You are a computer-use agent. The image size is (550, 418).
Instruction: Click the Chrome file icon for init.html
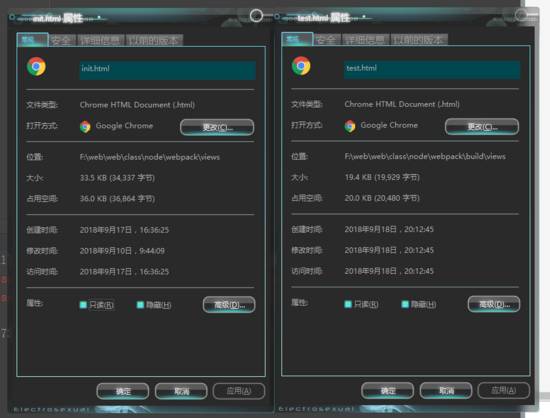click(36, 67)
